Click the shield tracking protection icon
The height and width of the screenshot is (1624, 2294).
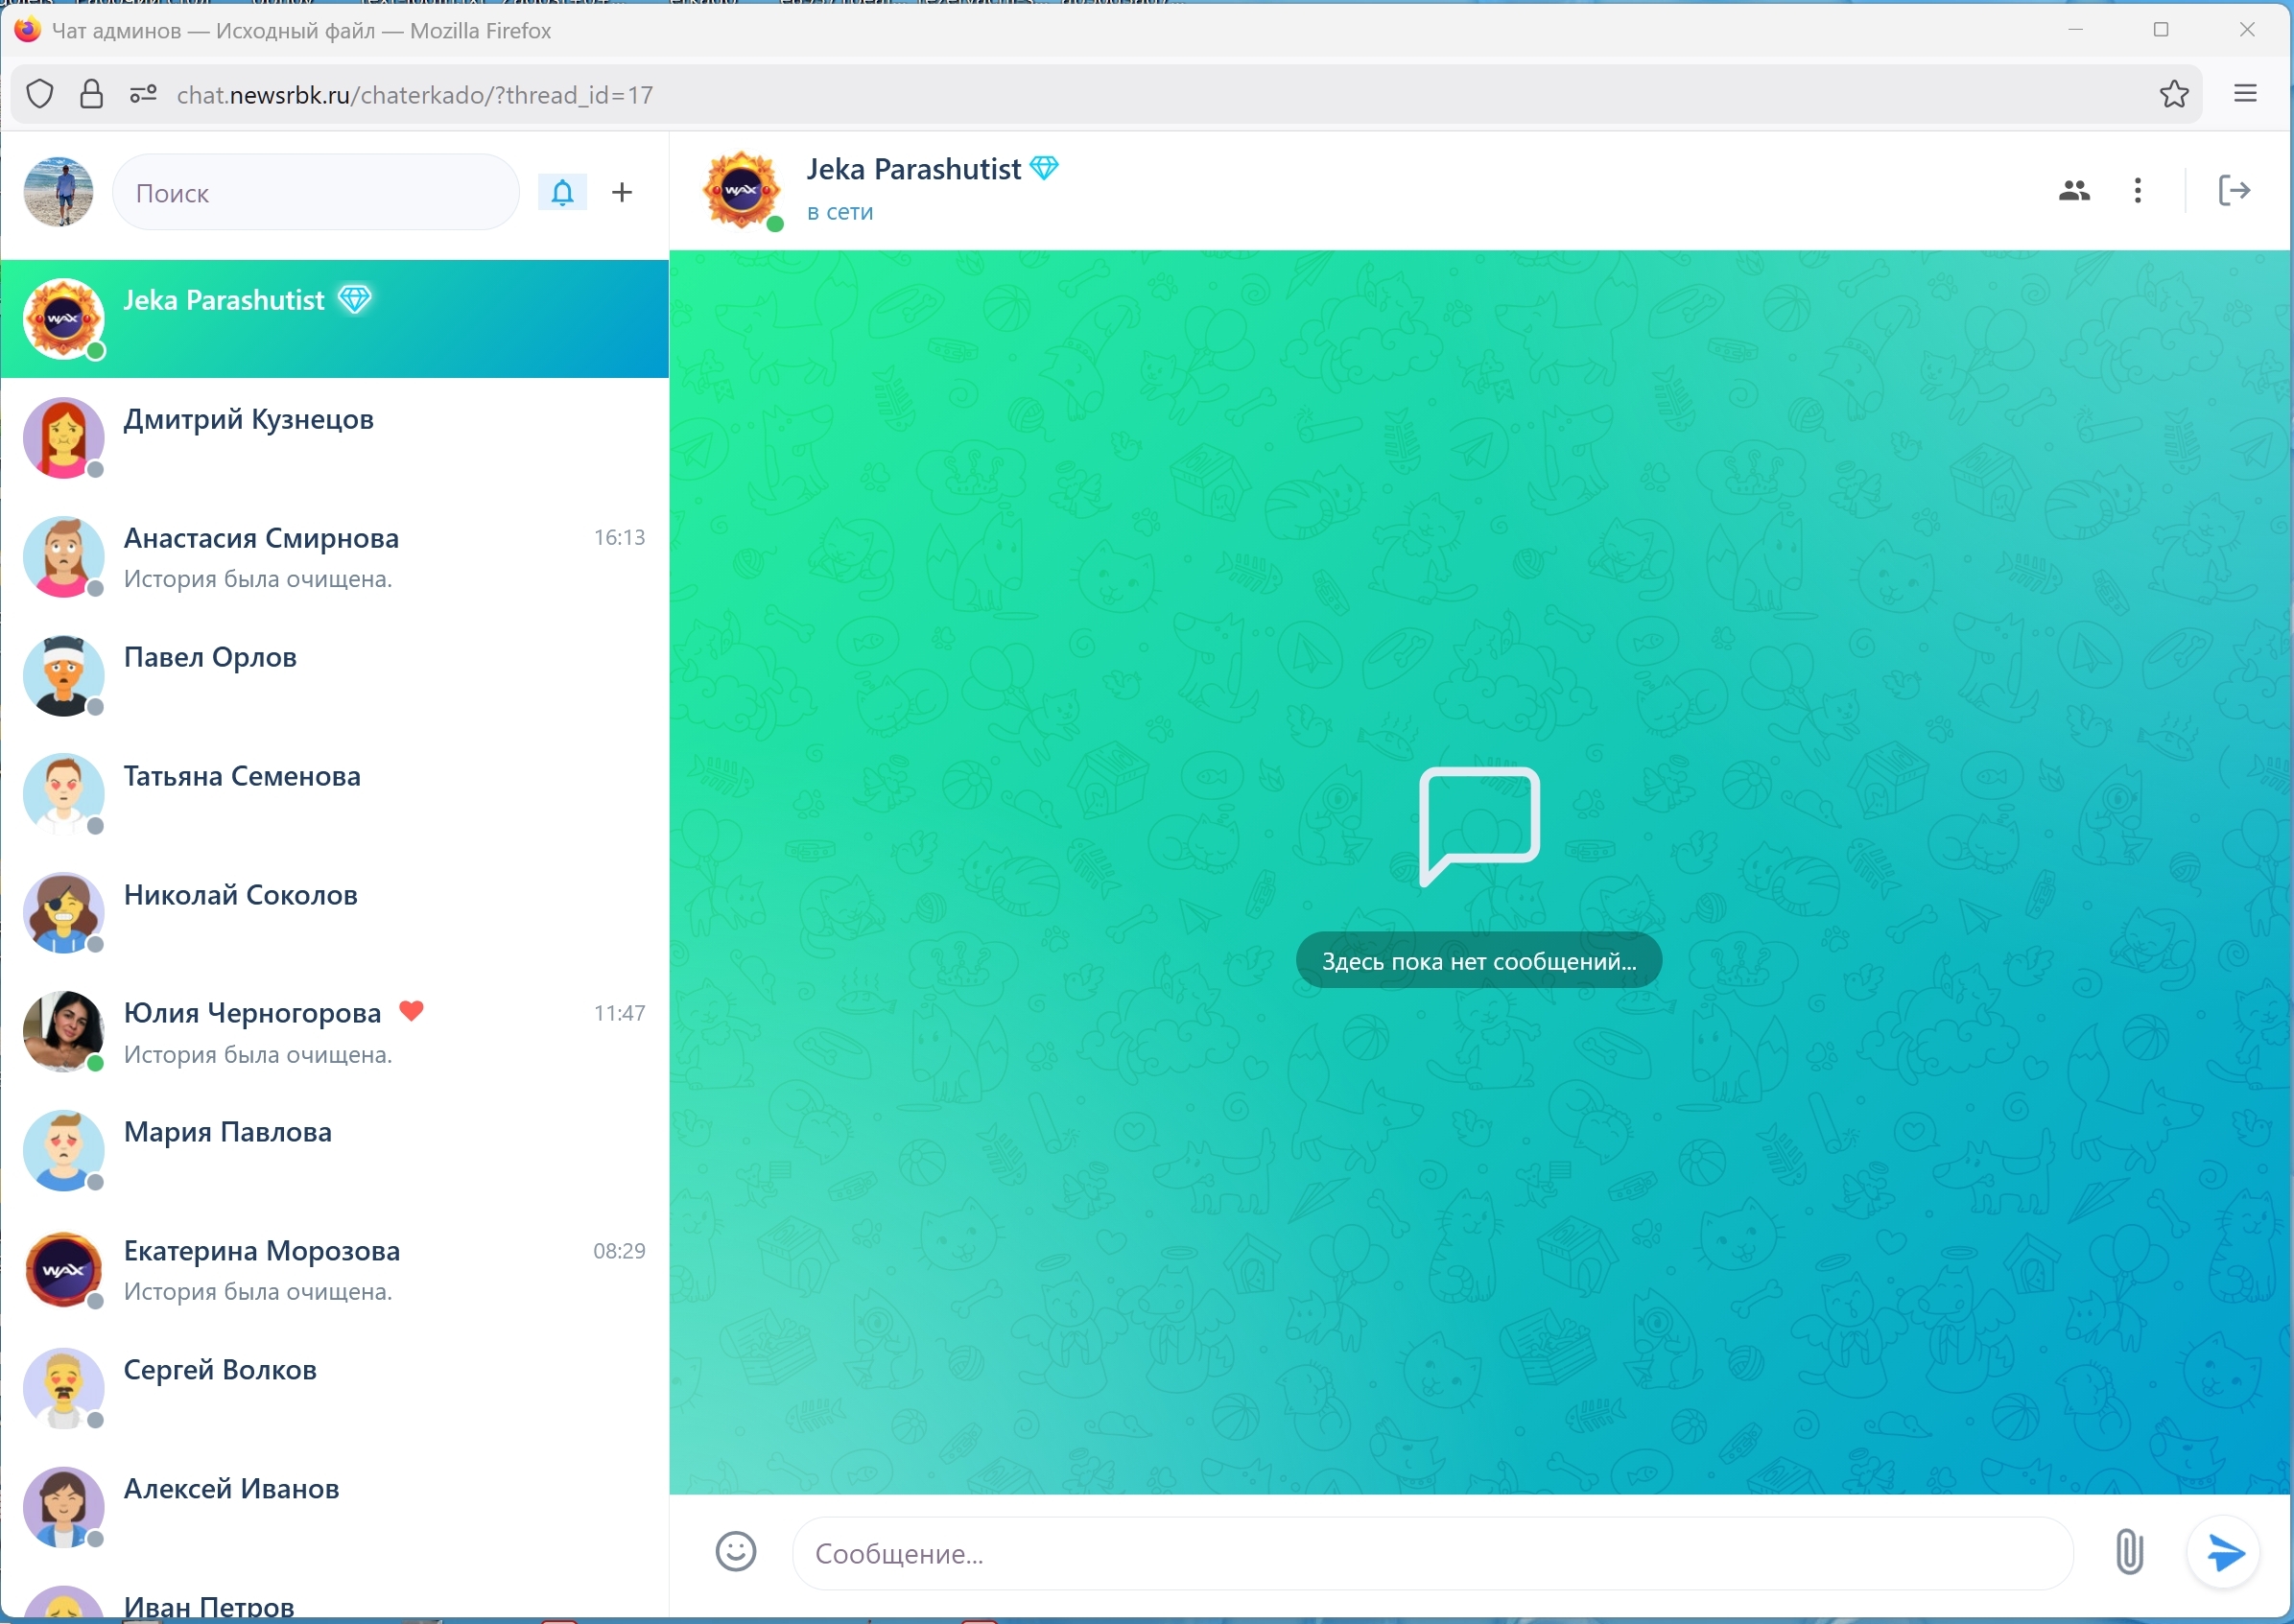tap(40, 94)
